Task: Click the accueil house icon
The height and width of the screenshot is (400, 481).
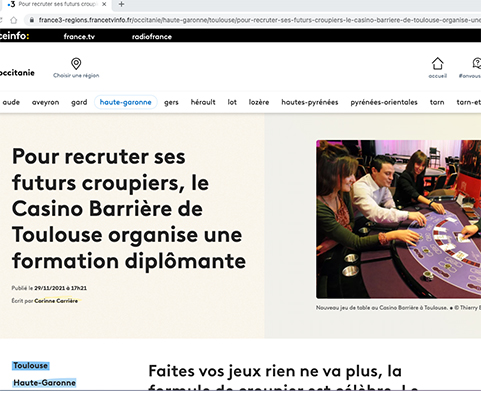Action: [x=437, y=63]
